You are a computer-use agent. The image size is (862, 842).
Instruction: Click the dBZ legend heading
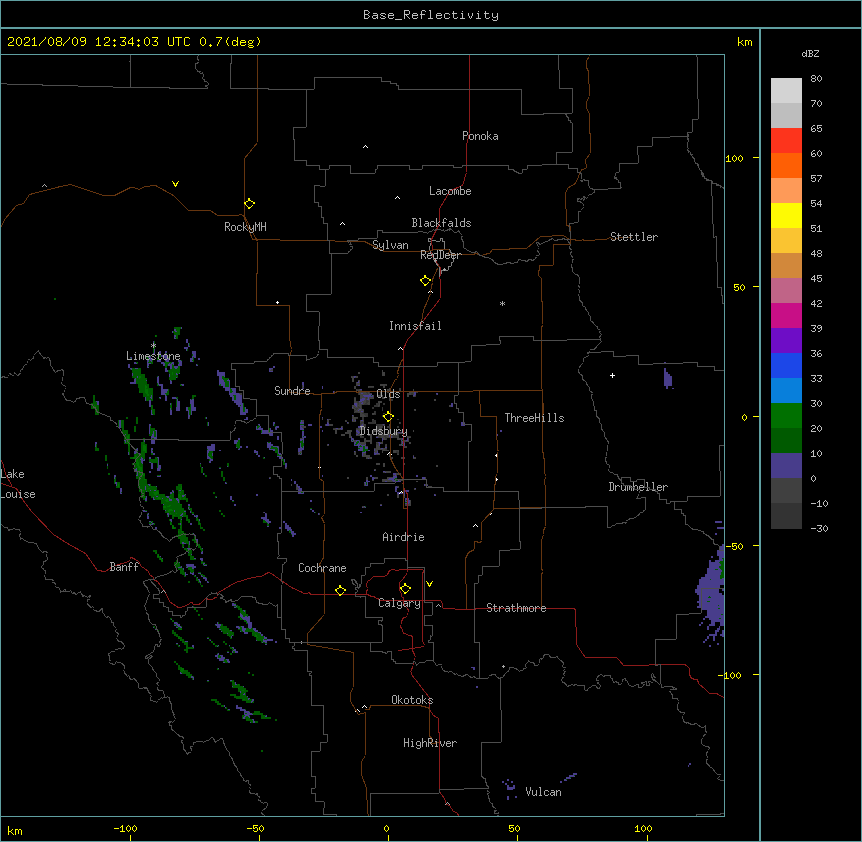tap(810, 53)
